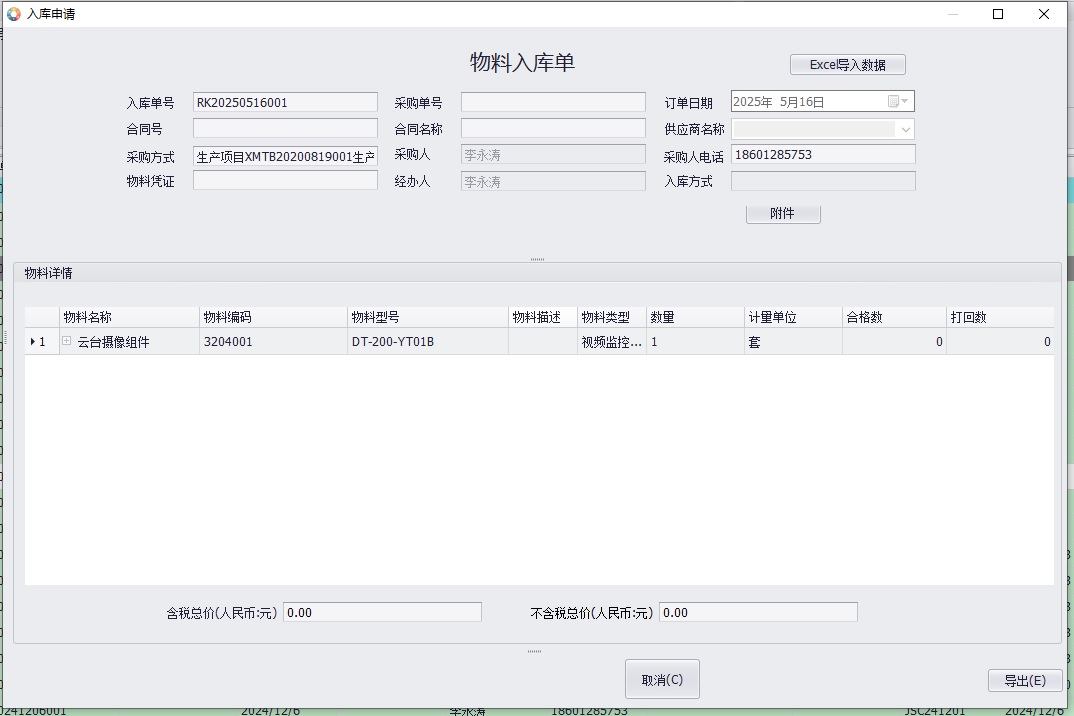Select the 含税总价 amount field

coord(382,612)
